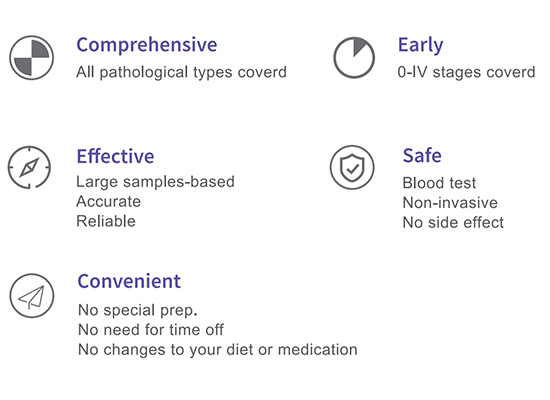The image size is (550, 400).
Task: Click the 'Accurate' line
Action: point(108,201)
